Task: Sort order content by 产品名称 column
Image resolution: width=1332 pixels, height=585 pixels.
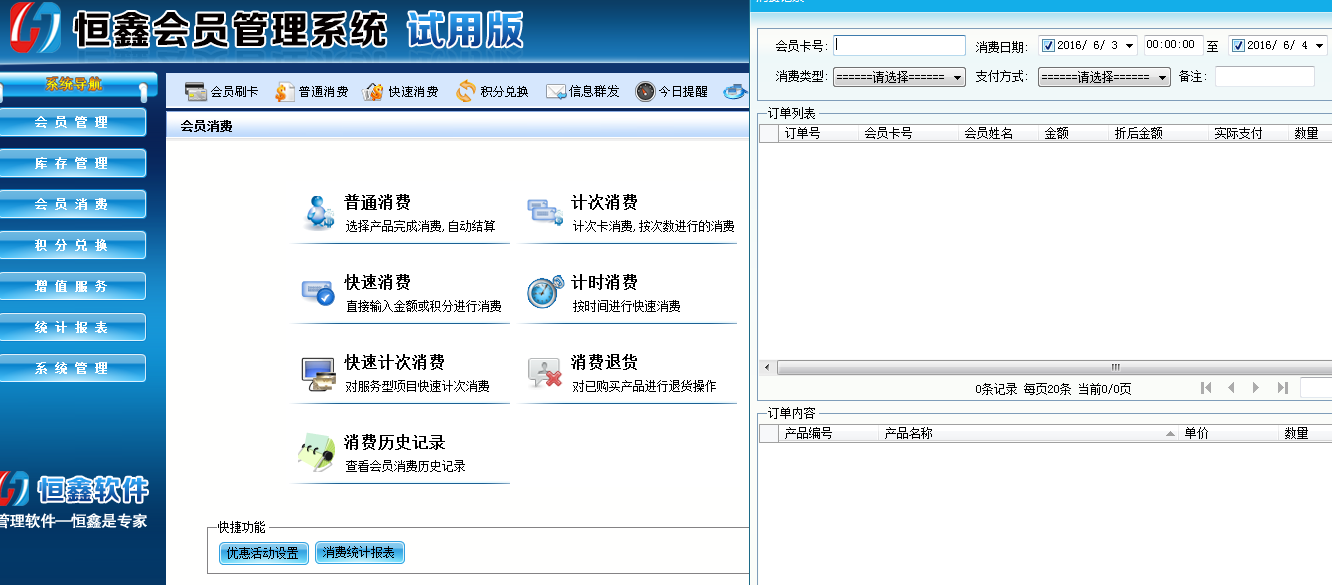Action: point(1029,434)
